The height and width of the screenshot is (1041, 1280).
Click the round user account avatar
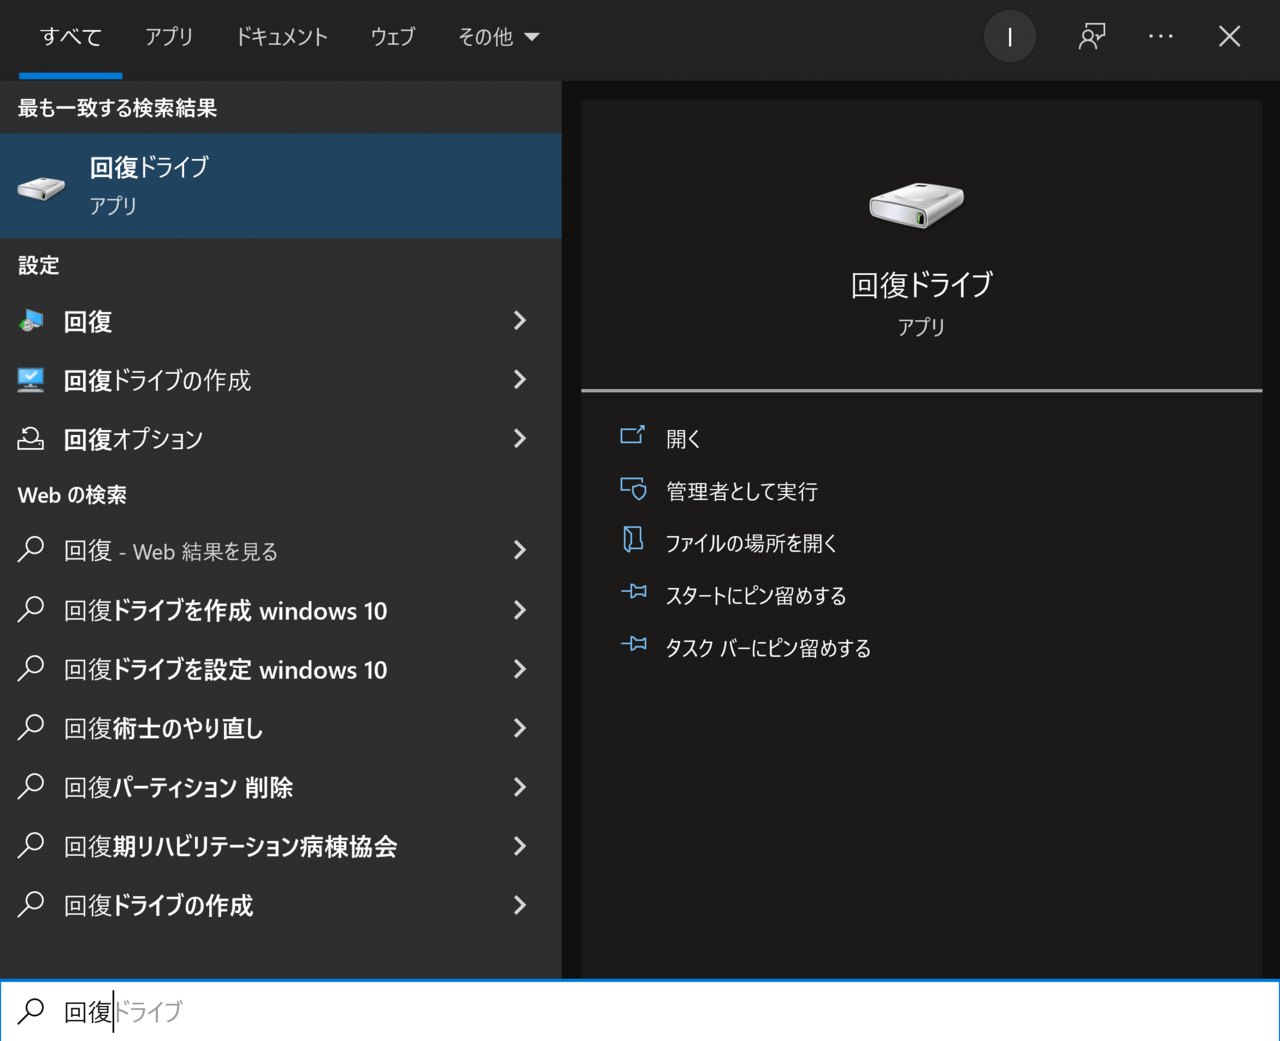pyautogui.click(x=1010, y=37)
